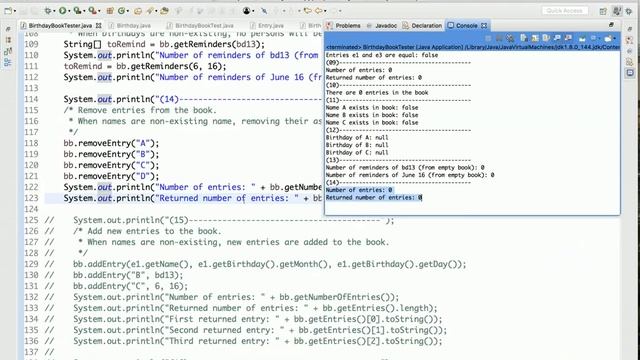Click the Open Perspective icon

603,11
